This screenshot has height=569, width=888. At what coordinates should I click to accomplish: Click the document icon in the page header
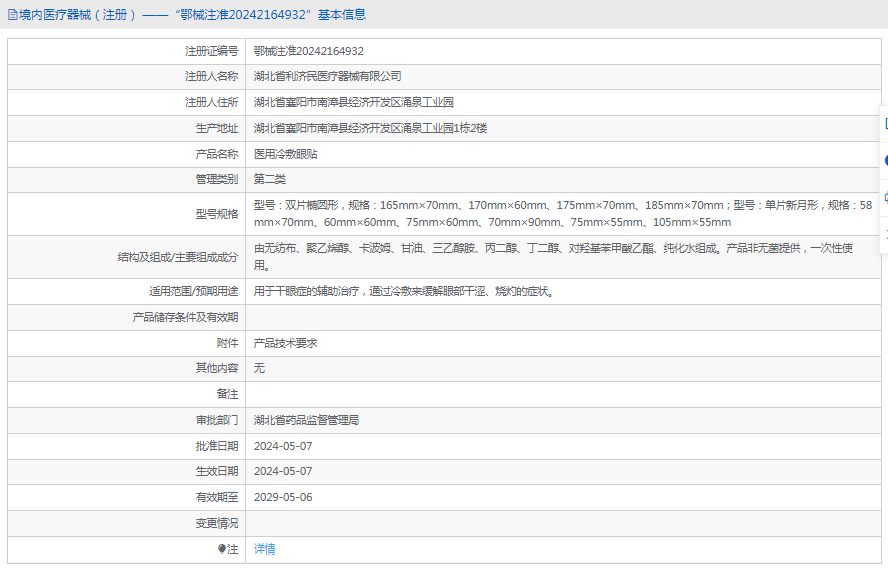click(13, 15)
